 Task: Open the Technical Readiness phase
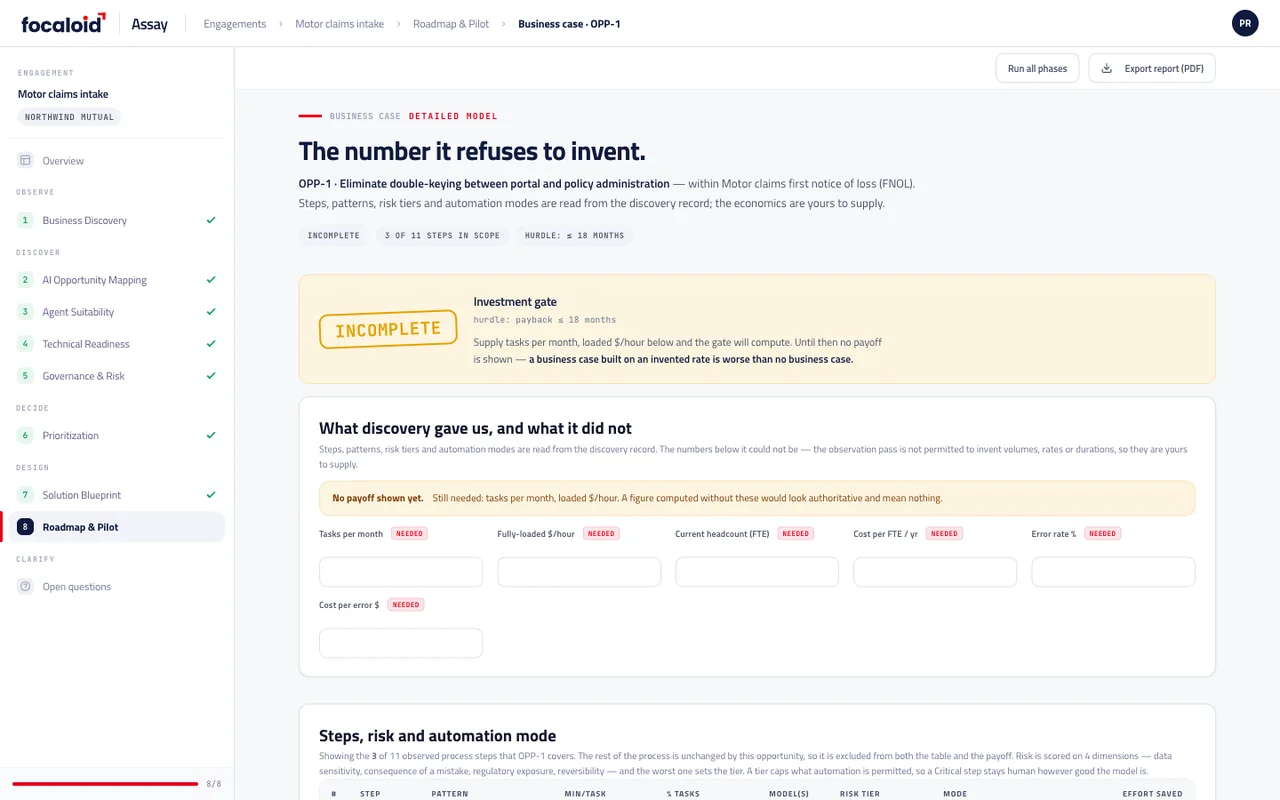pyautogui.click(x=117, y=344)
